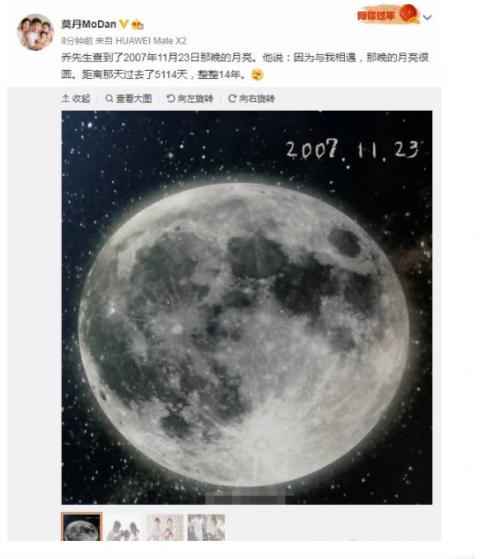Select the moon thumbnail
This screenshot has width=480, height=559.
click(82, 527)
